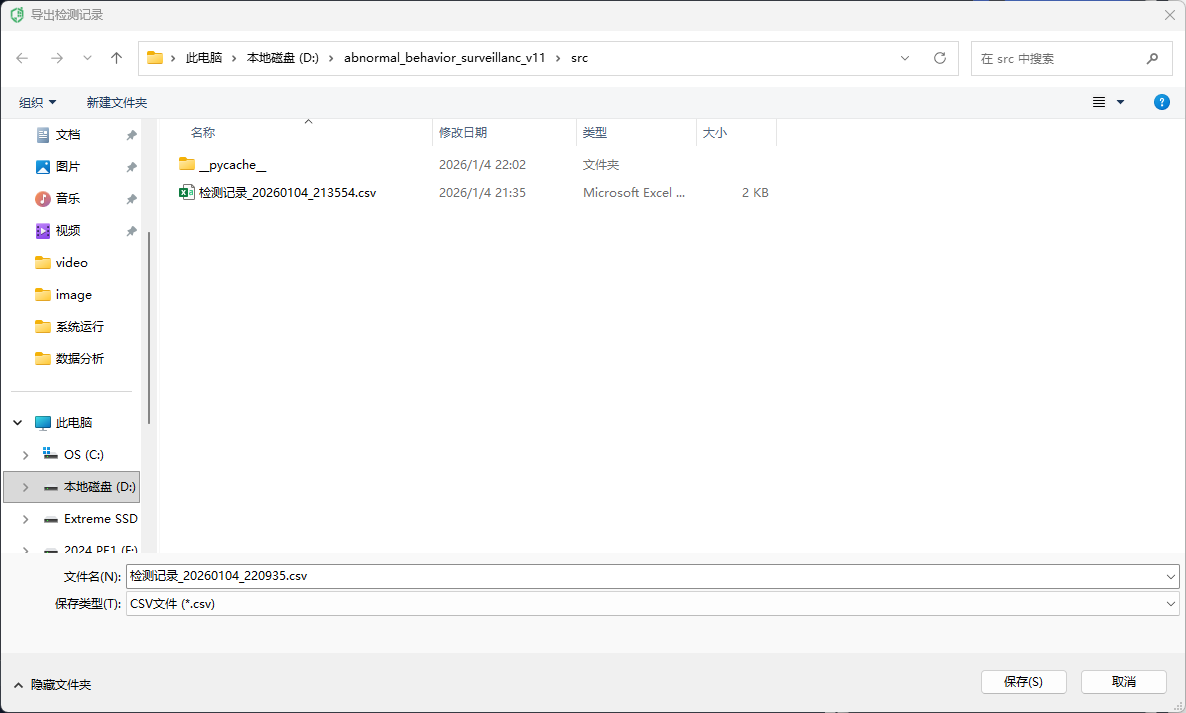
Task: Refresh the src folder listing
Action: 939,58
